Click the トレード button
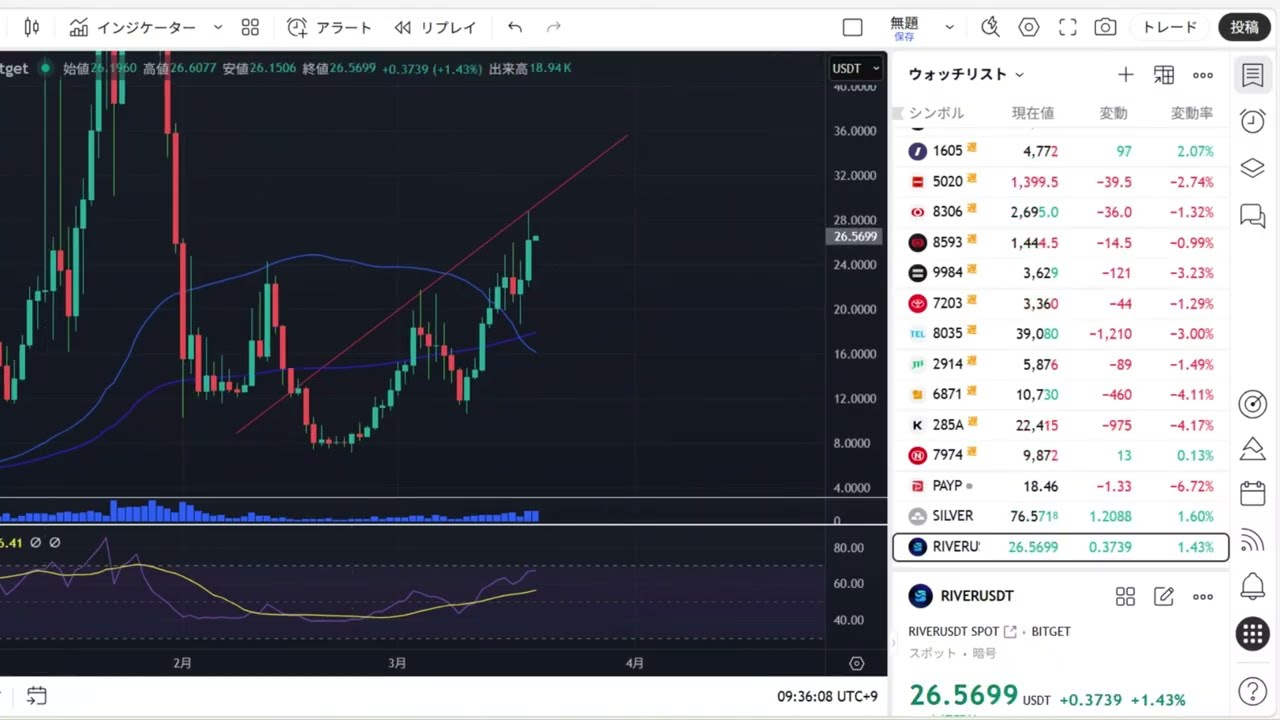This screenshot has width=1280, height=720. click(1169, 27)
